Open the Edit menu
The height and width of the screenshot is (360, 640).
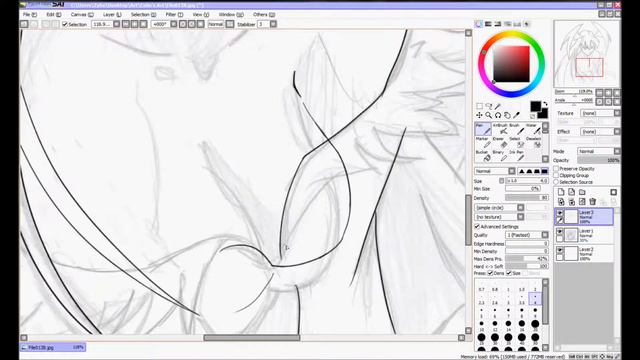(53, 14)
